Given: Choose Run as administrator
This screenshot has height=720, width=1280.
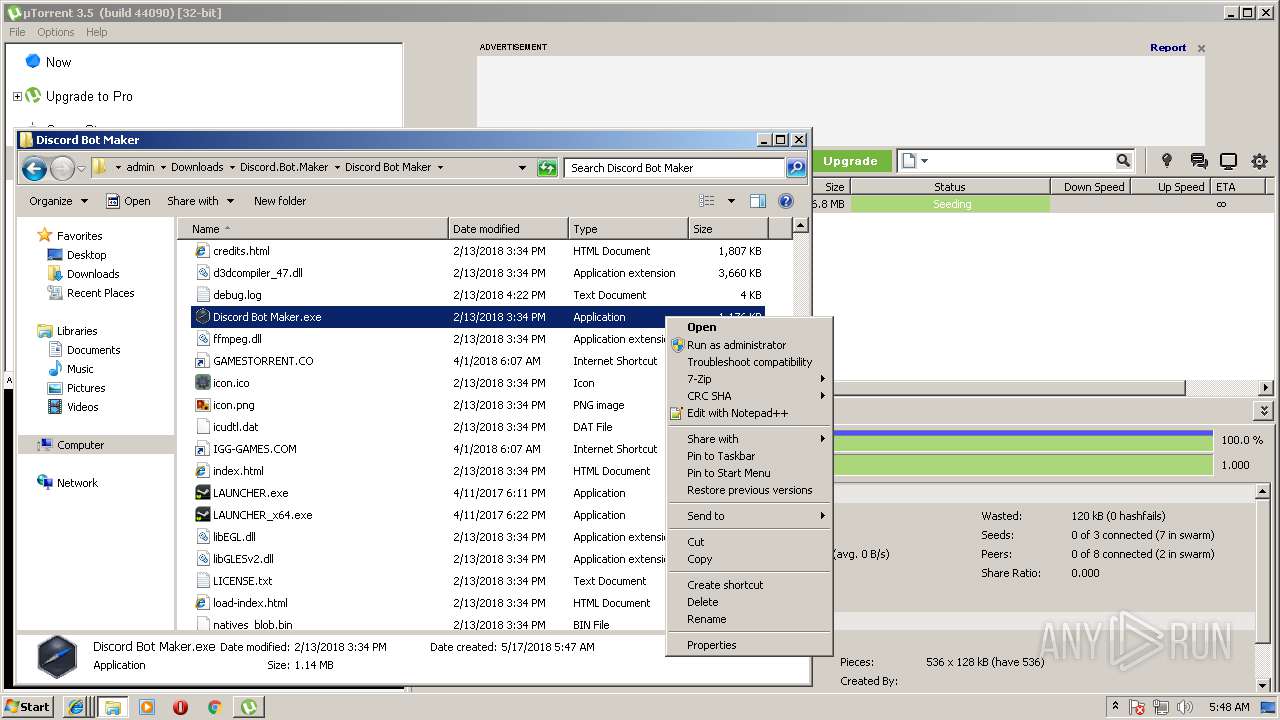Looking at the screenshot, I should click(736, 345).
